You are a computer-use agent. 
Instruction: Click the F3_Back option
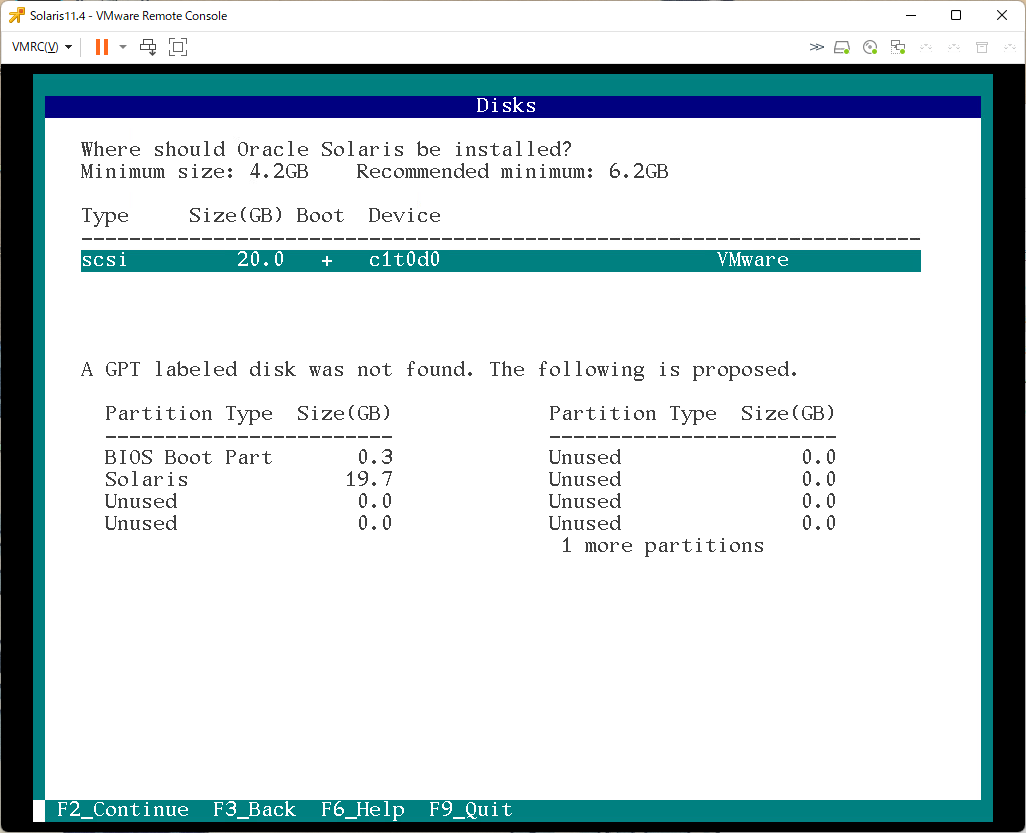tap(255, 809)
